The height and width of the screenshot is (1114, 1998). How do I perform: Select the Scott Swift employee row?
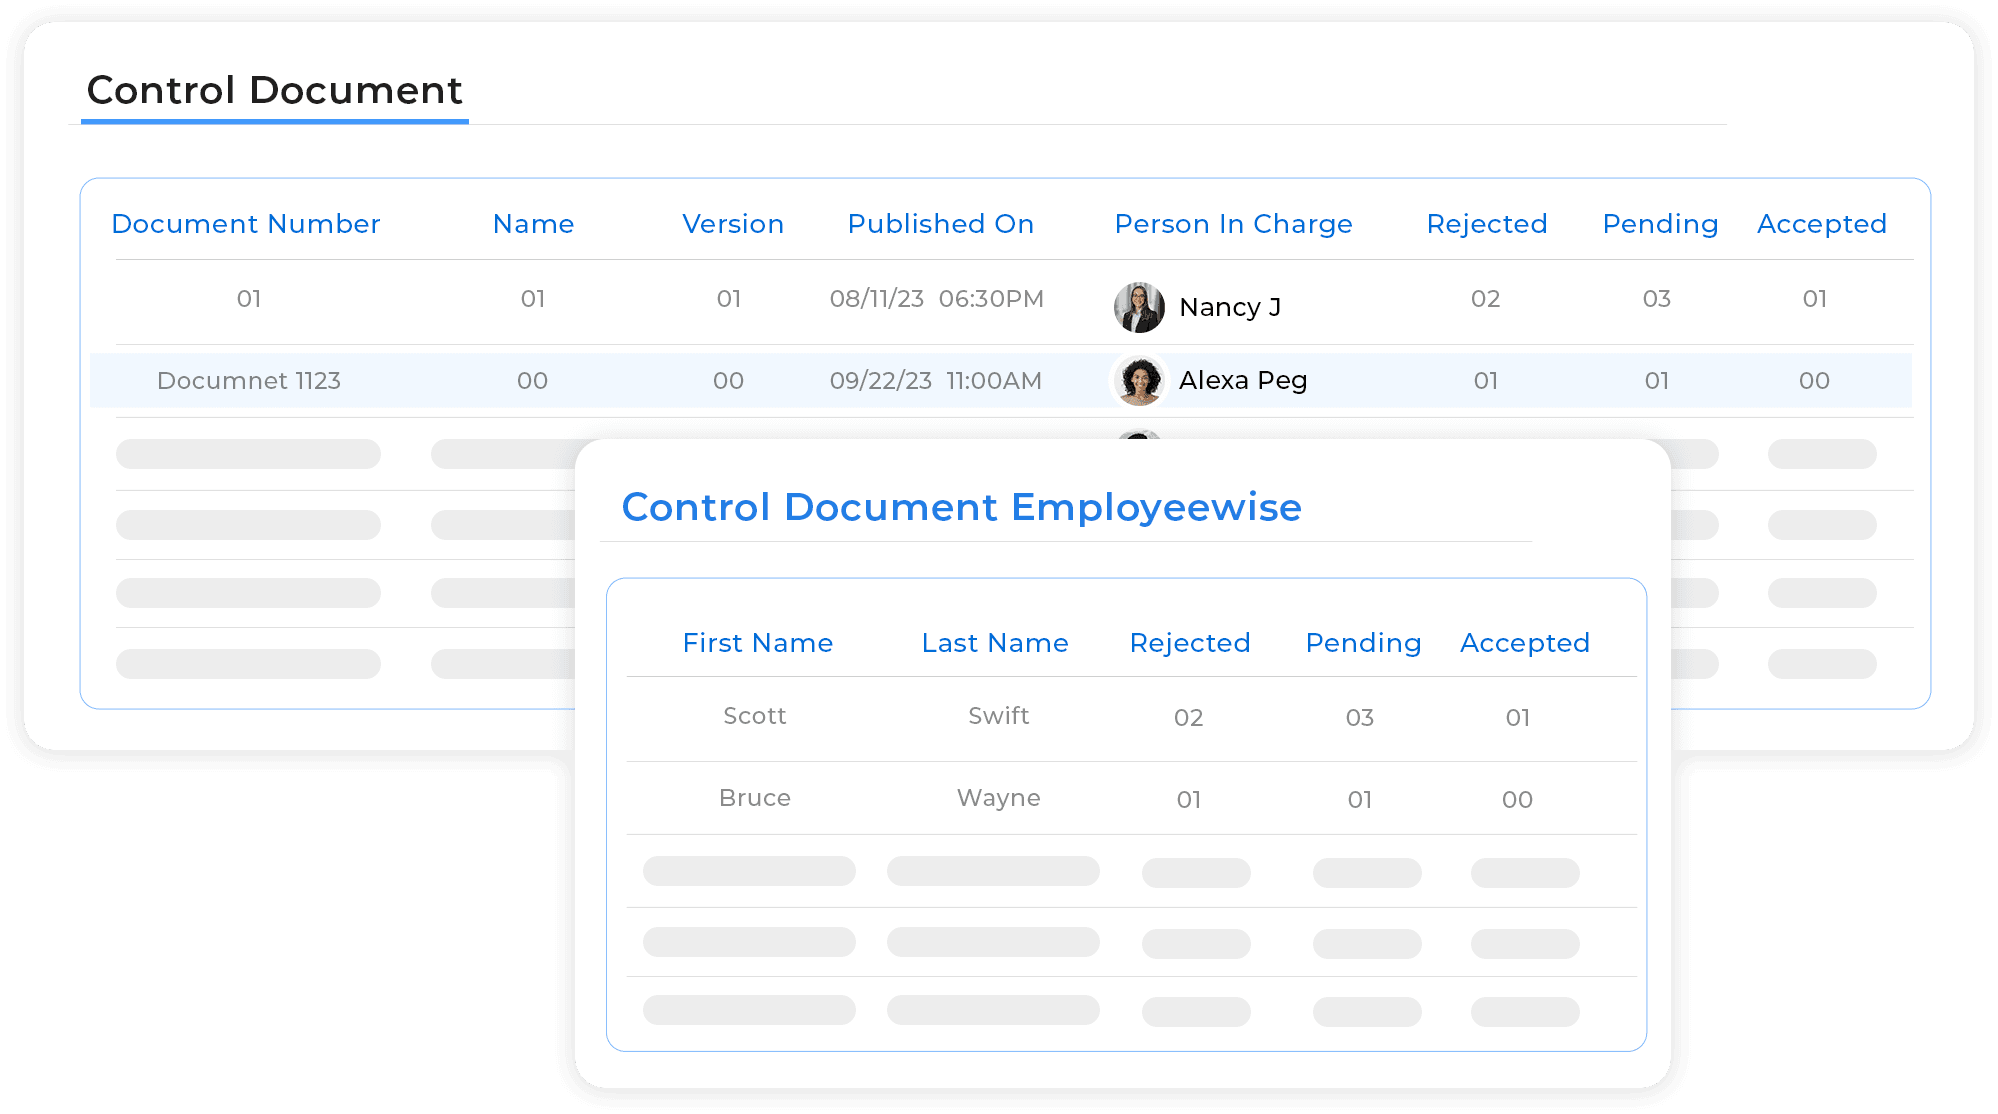(754, 716)
